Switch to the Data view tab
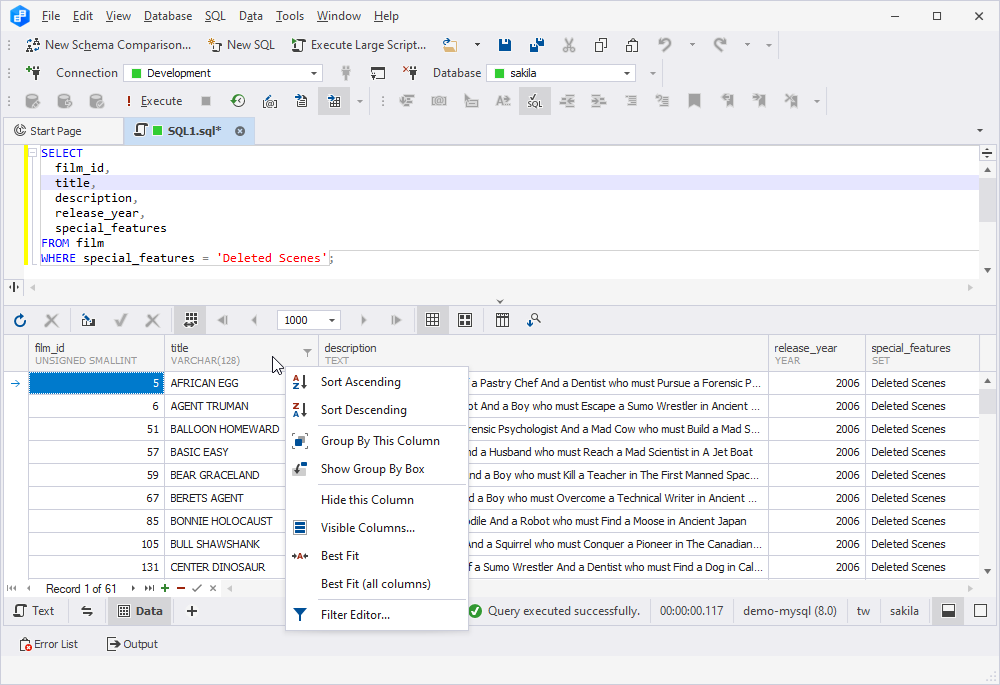1000x685 pixels. click(x=141, y=611)
